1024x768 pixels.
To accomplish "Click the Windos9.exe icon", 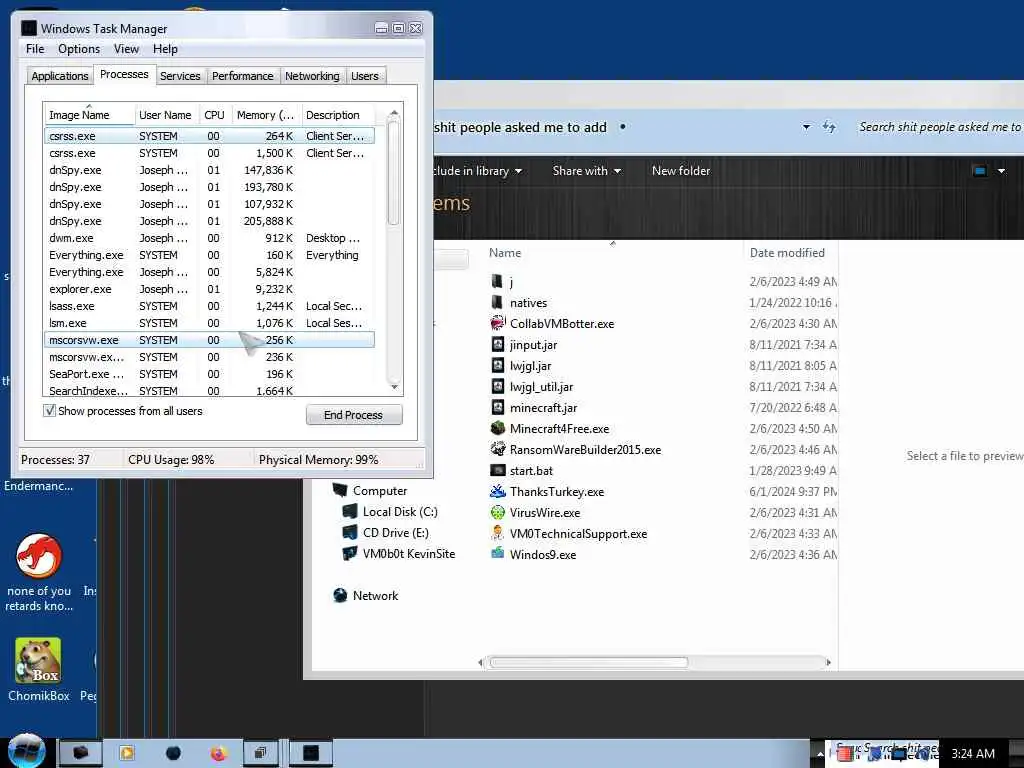I will [x=498, y=554].
